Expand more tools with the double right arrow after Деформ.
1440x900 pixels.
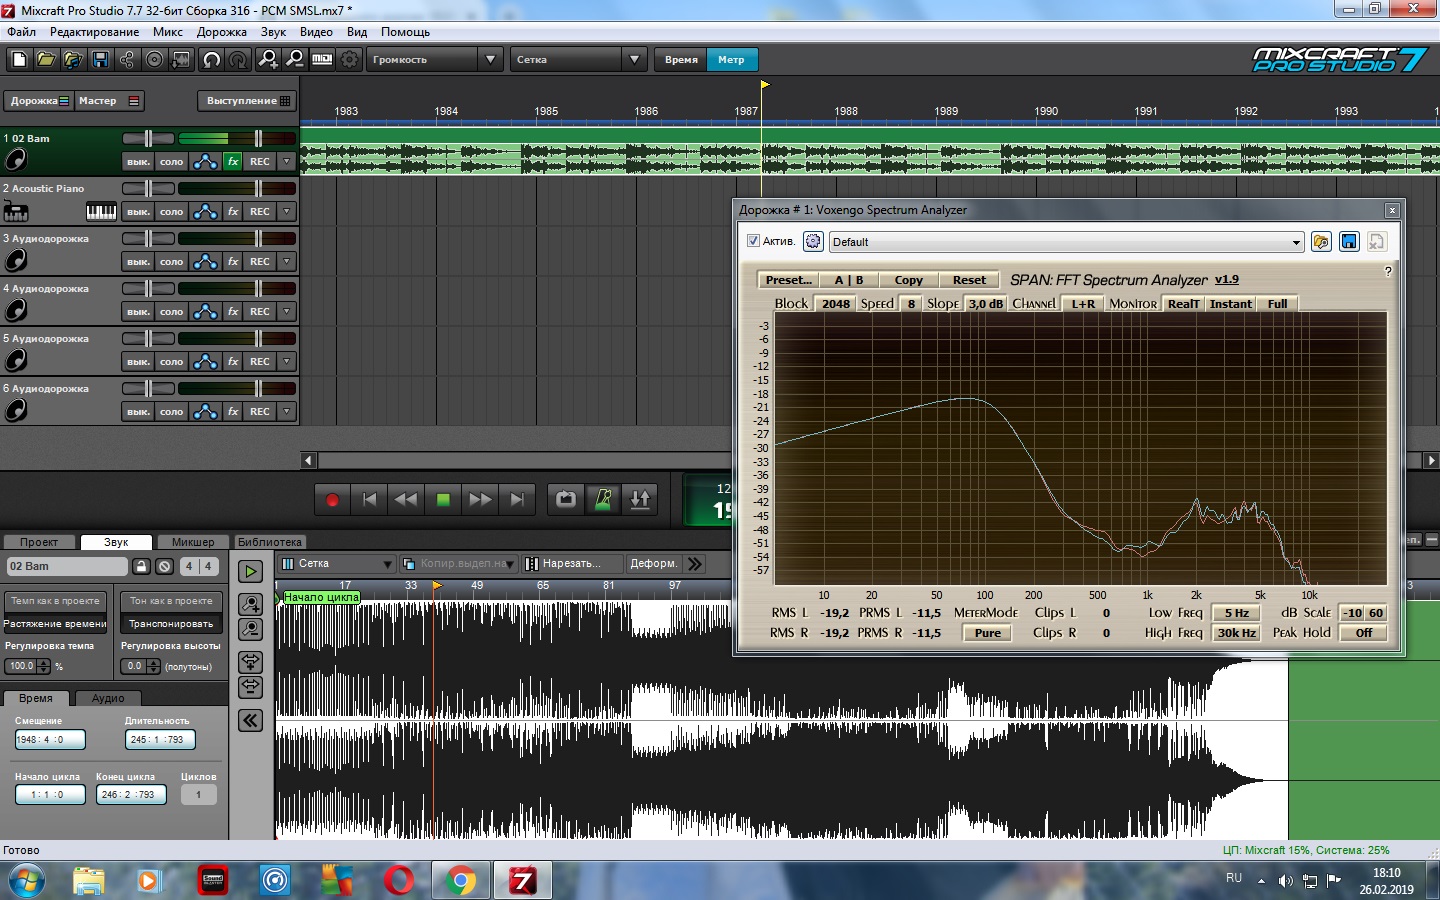695,564
